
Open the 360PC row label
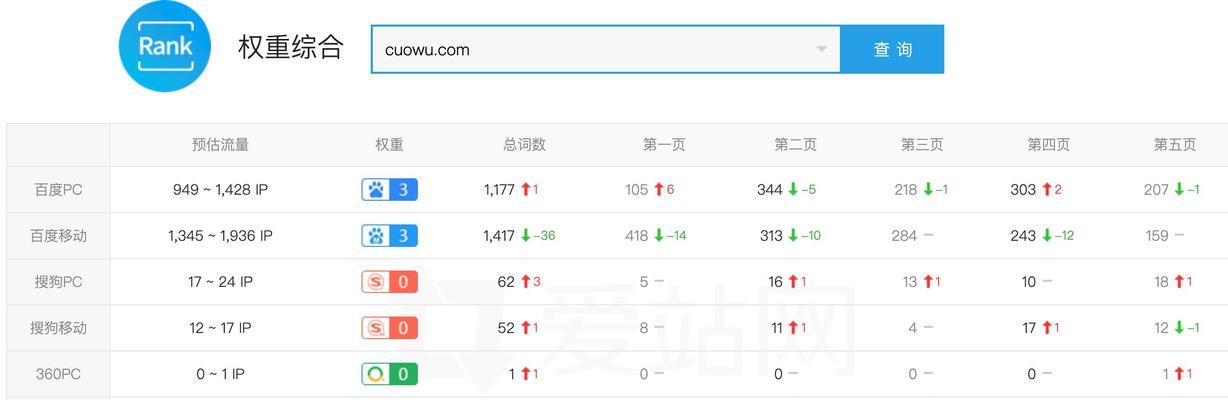click(58, 374)
